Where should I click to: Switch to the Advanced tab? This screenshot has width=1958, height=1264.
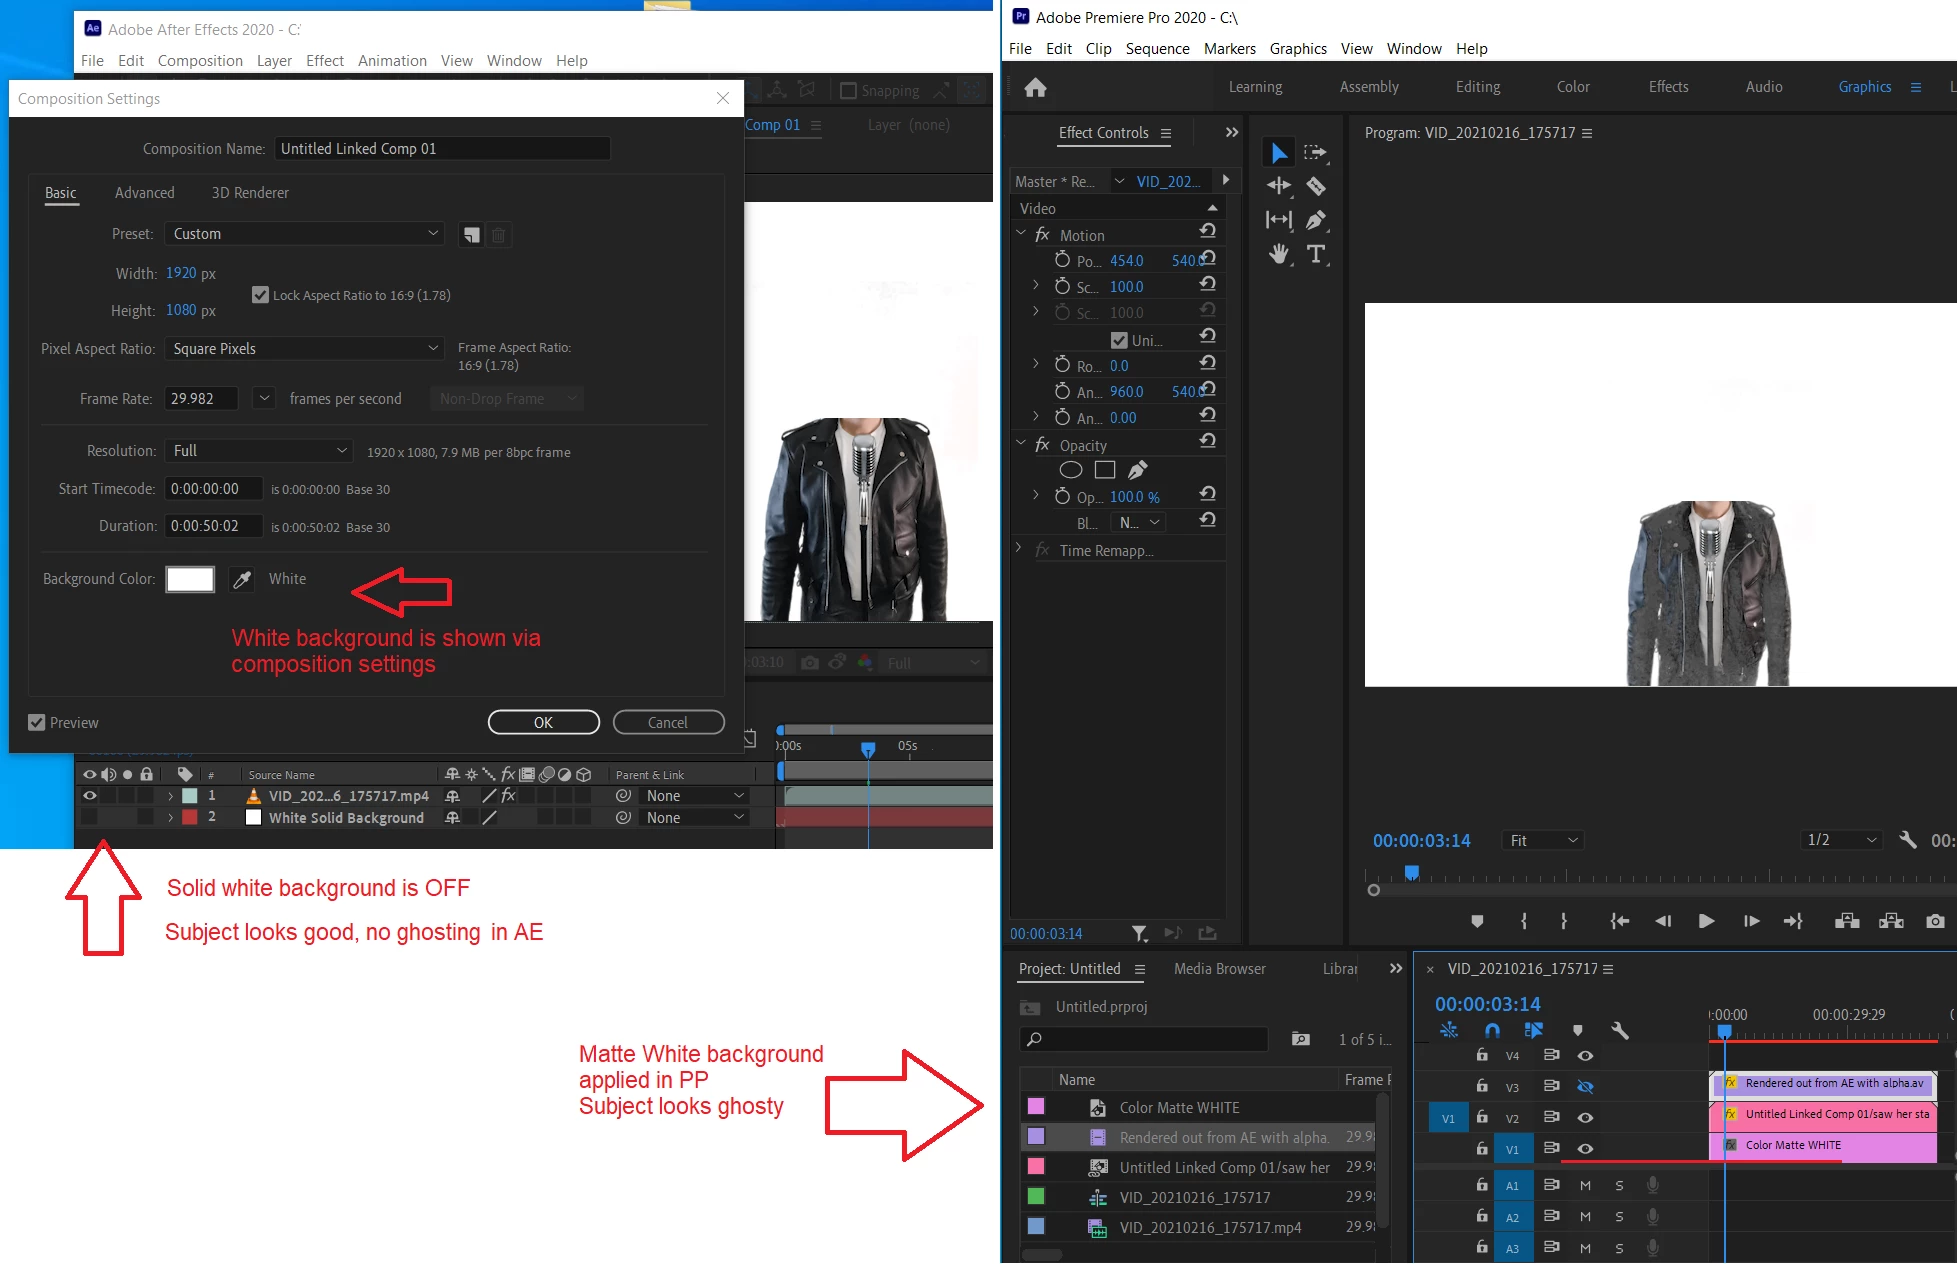tap(144, 193)
